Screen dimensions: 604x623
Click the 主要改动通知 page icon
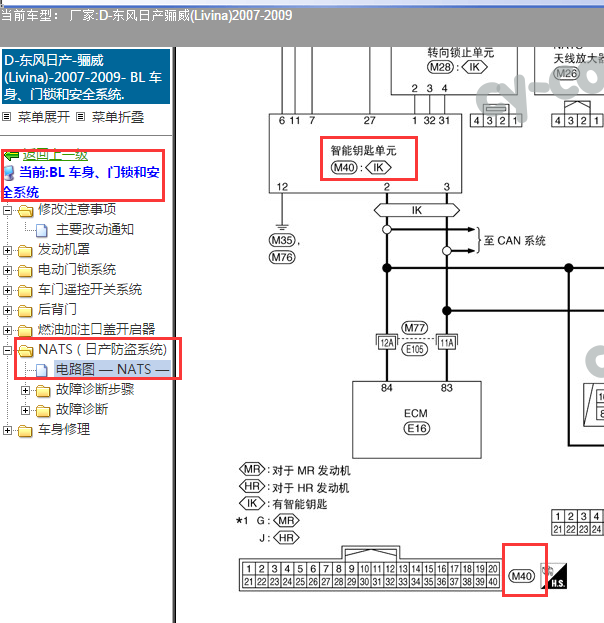coord(42,230)
